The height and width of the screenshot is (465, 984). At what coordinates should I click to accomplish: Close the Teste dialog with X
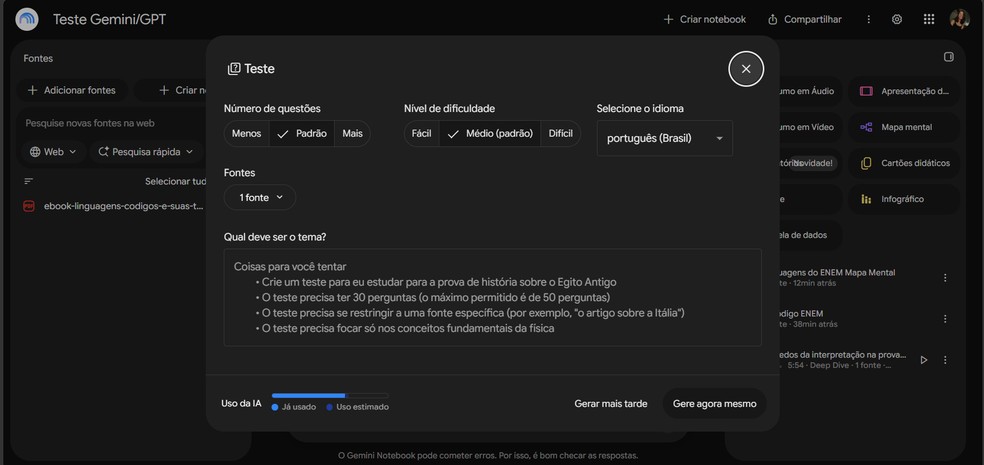(746, 69)
